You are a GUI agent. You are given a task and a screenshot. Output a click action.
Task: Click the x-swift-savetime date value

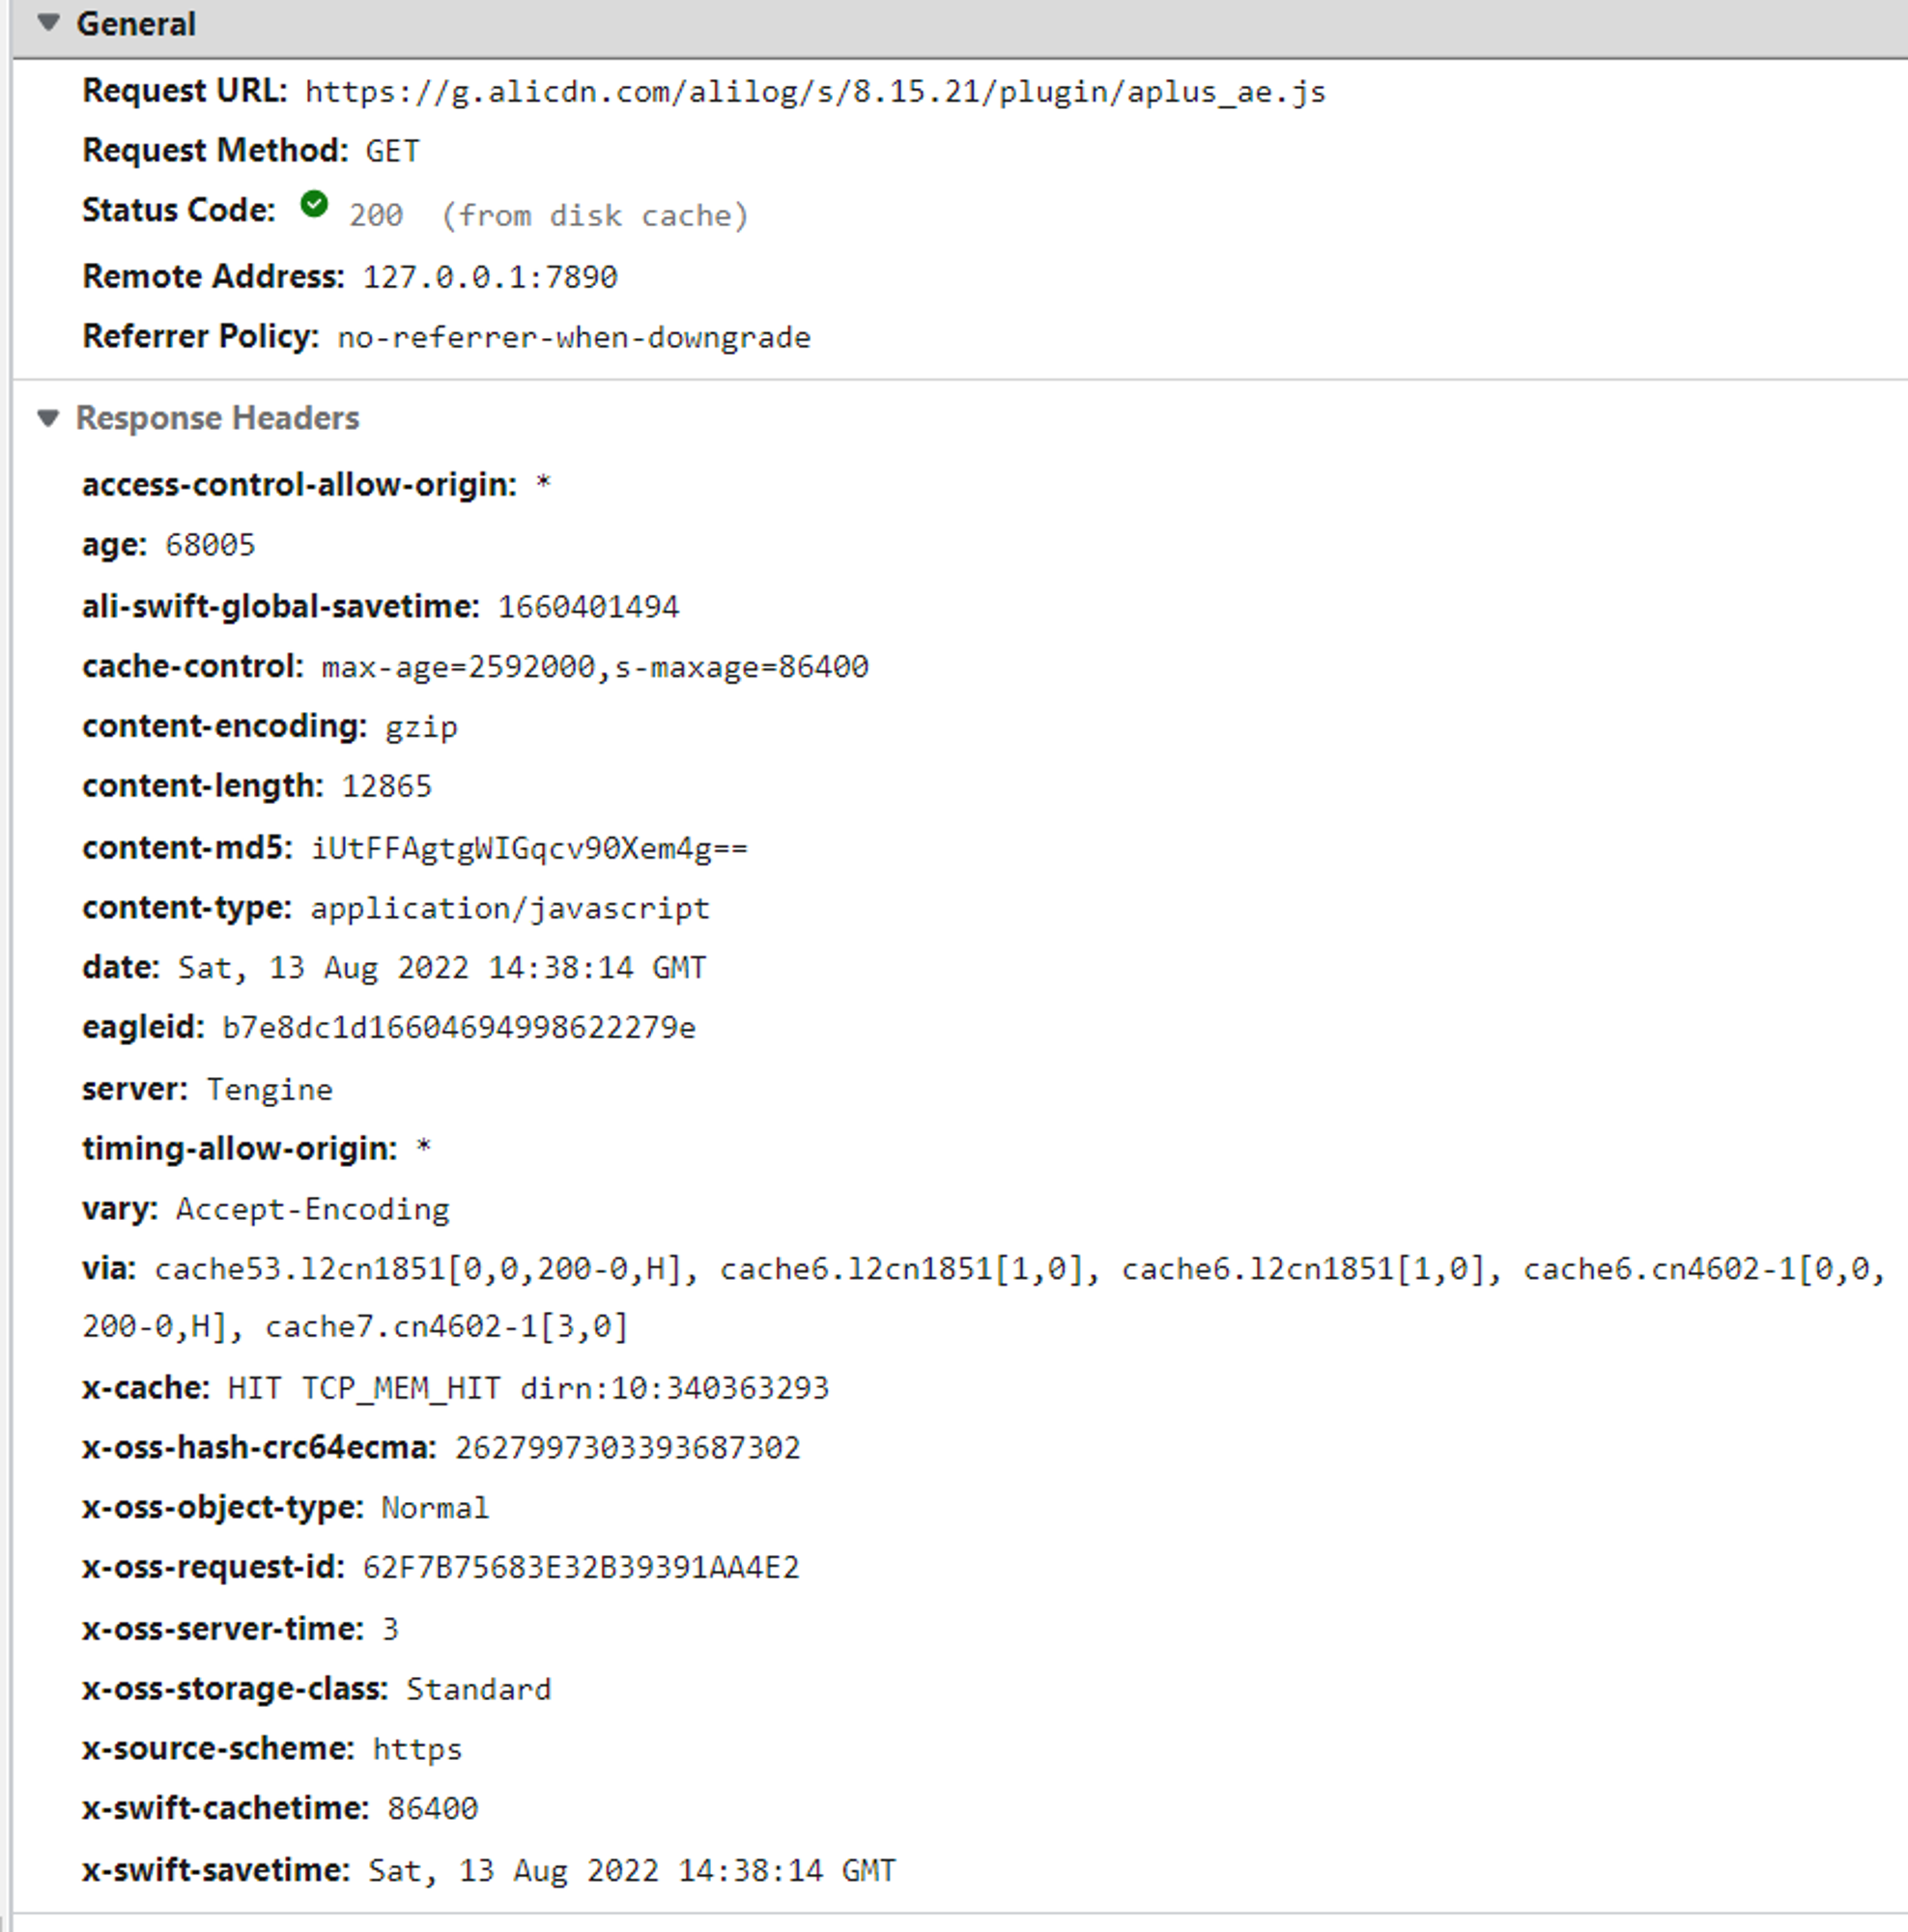point(632,1870)
